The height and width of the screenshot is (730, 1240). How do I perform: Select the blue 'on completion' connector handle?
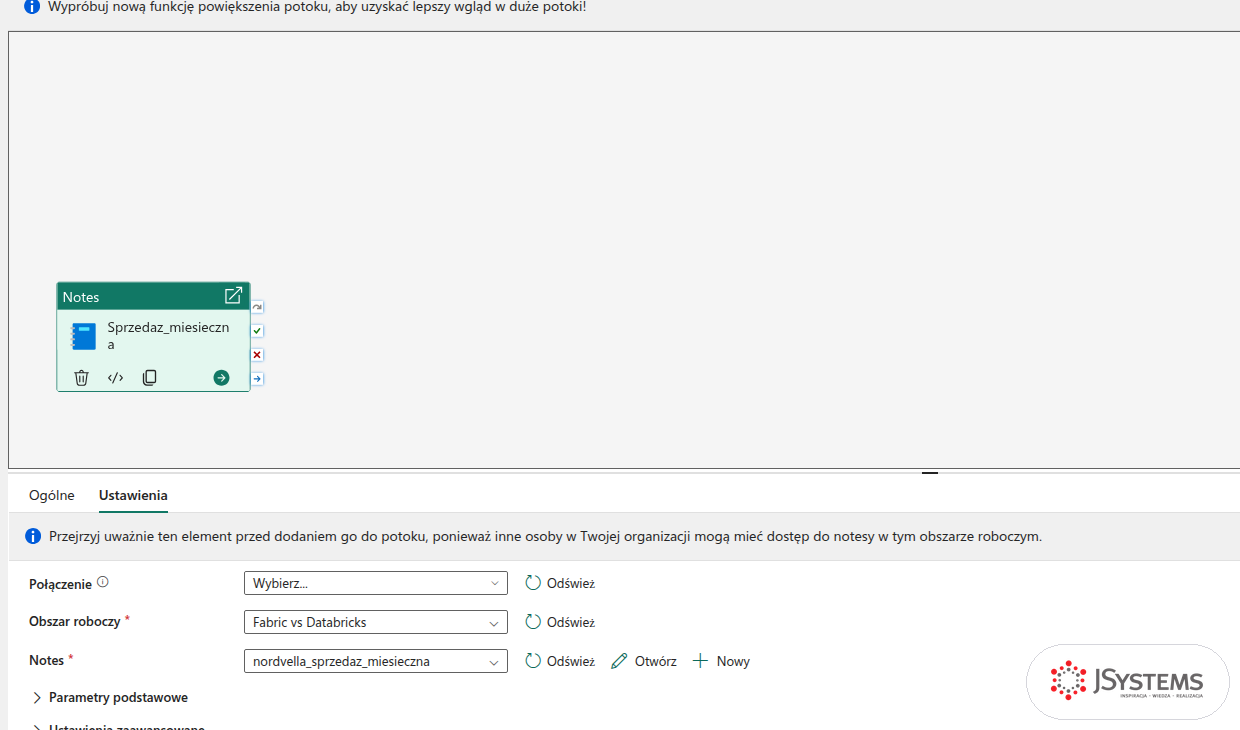pos(257,379)
